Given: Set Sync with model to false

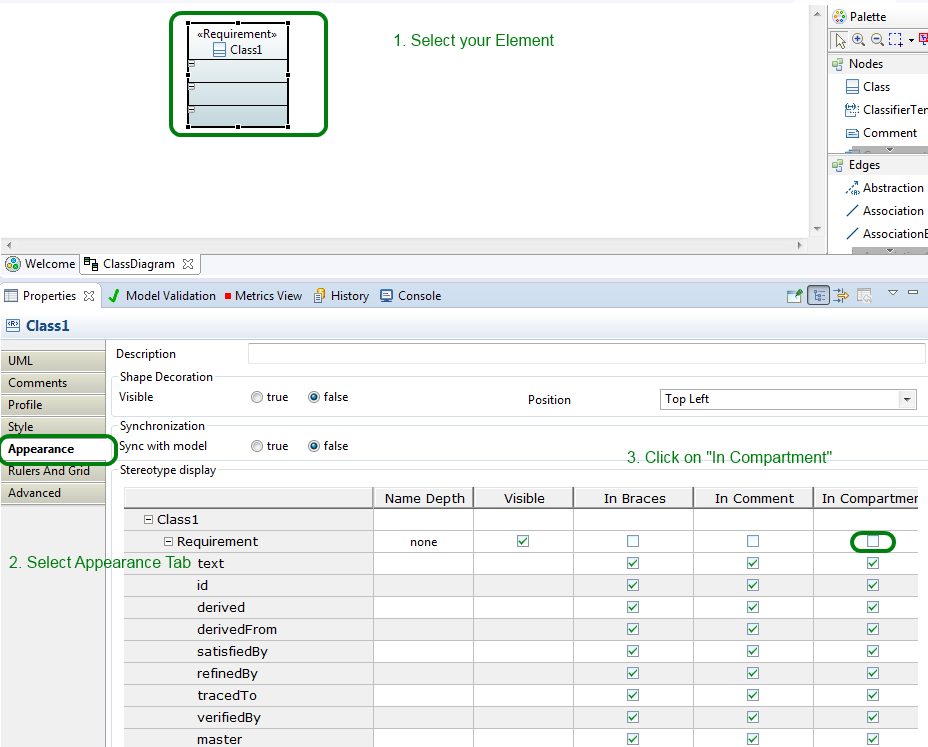Looking at the screenshot, I should point(314,446).
